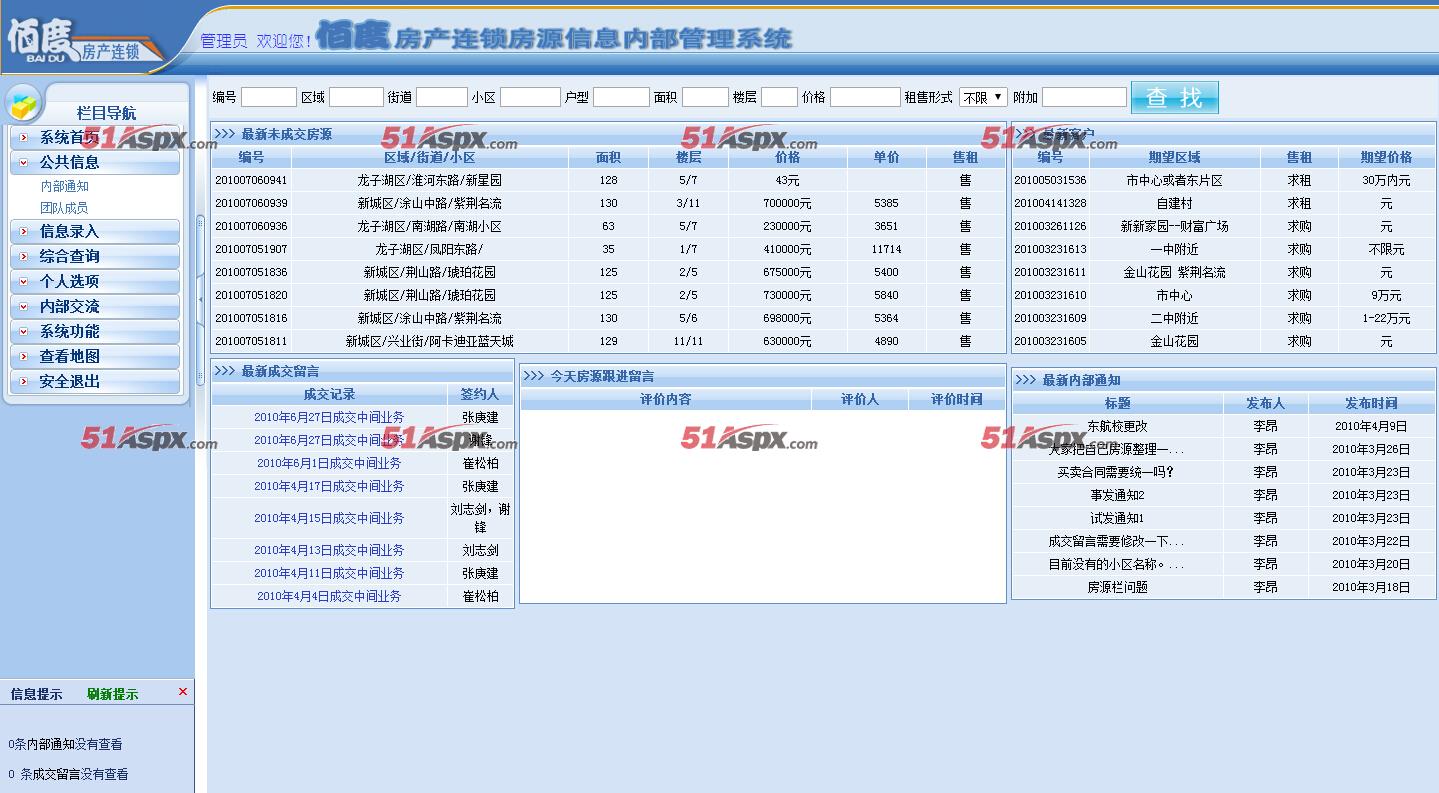Click the arrow icon beside 查看地图
The height and width of the screenshot is (793, 1439).
[24, 357]
